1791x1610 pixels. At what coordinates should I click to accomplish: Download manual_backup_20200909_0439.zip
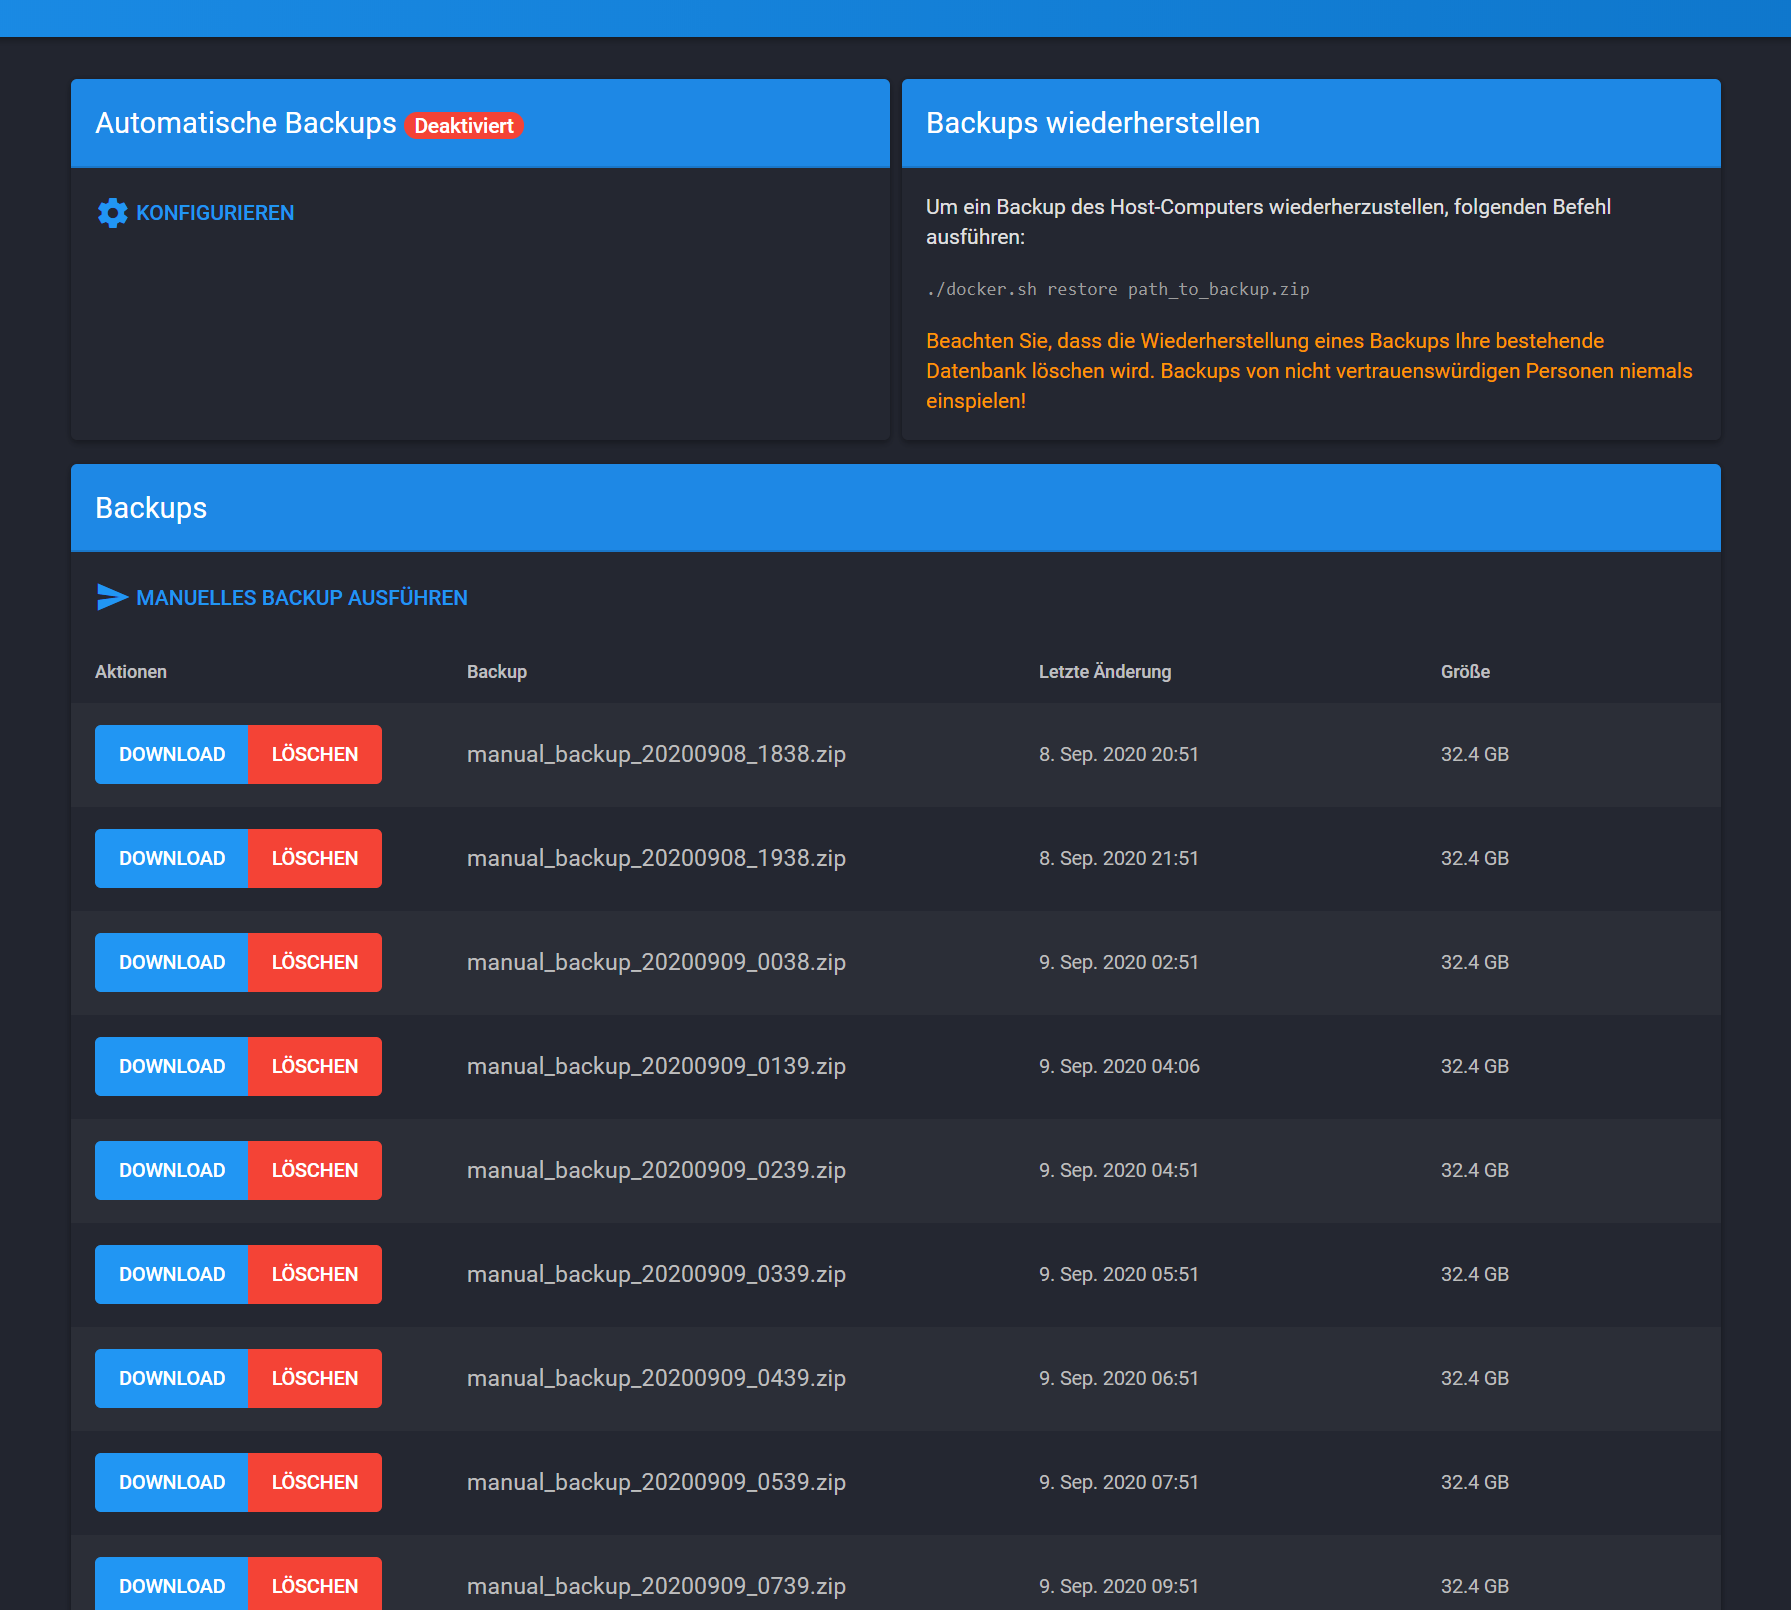[x=172, y=1378]
